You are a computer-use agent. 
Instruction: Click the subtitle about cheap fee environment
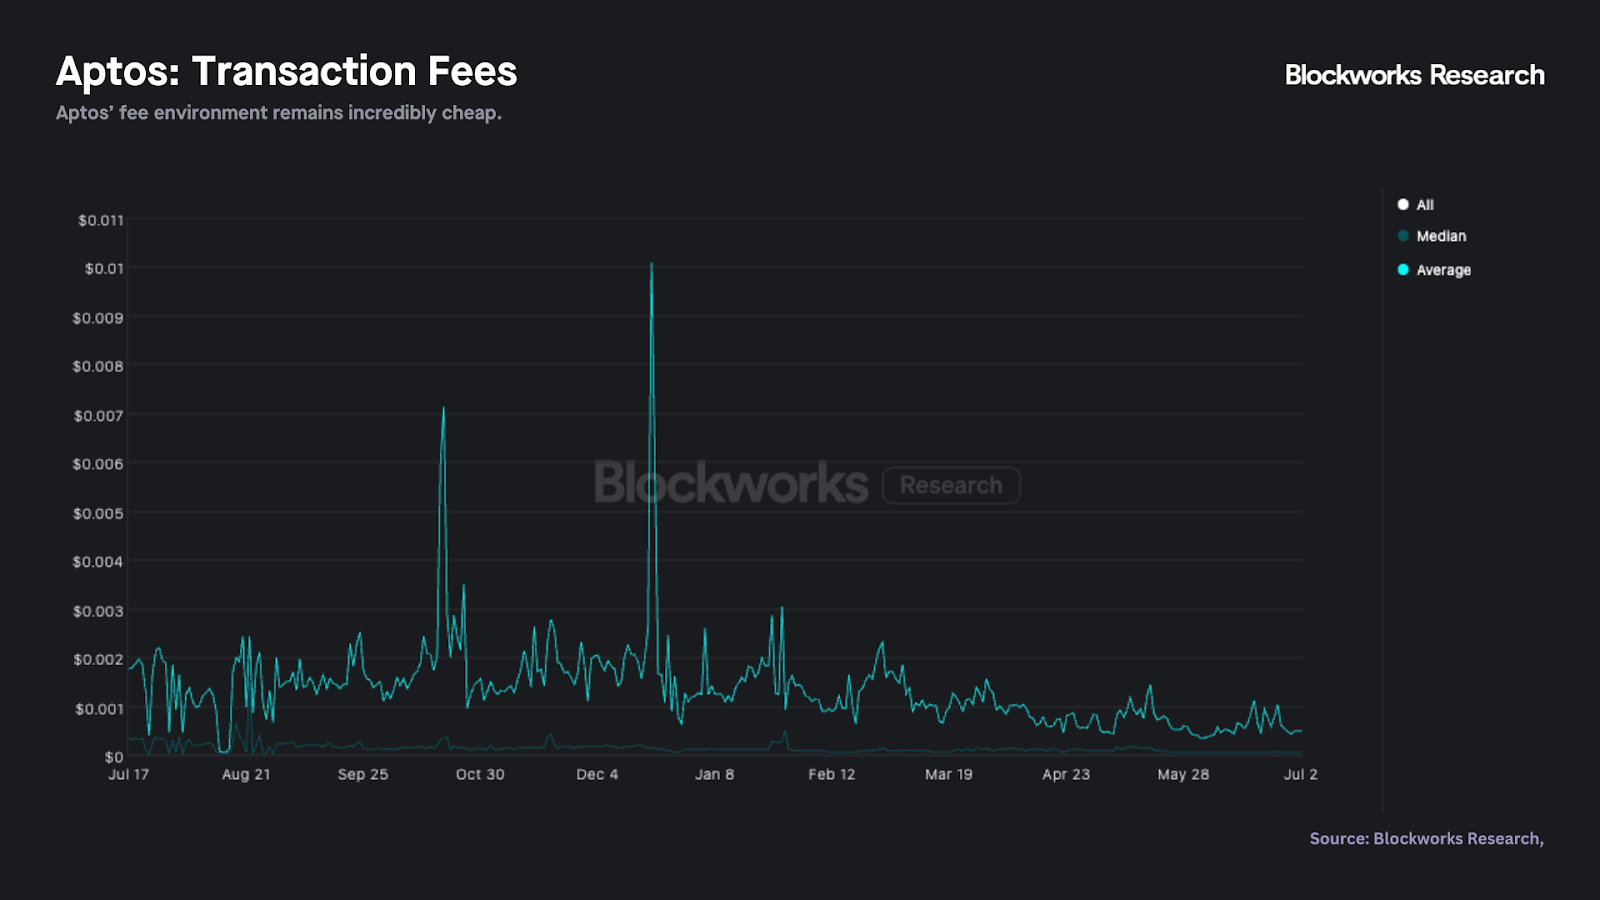279,113
